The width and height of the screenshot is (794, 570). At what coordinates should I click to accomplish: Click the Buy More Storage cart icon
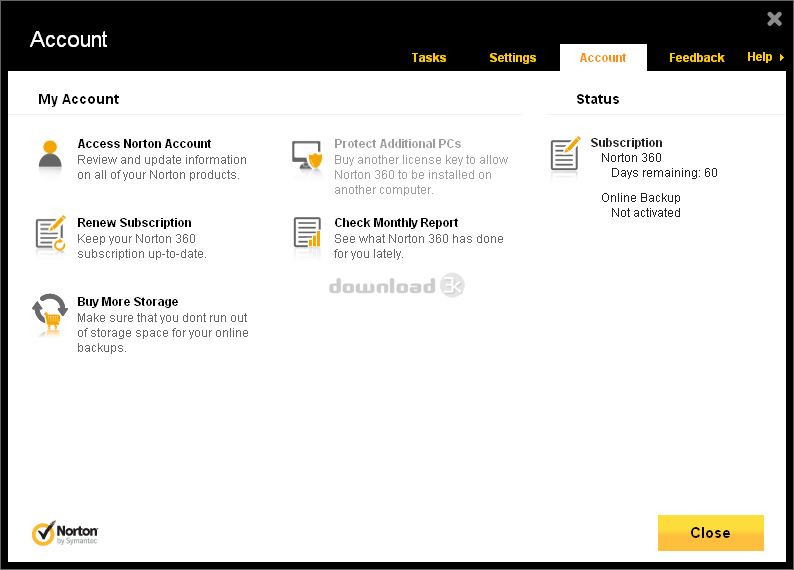[50, 312]
